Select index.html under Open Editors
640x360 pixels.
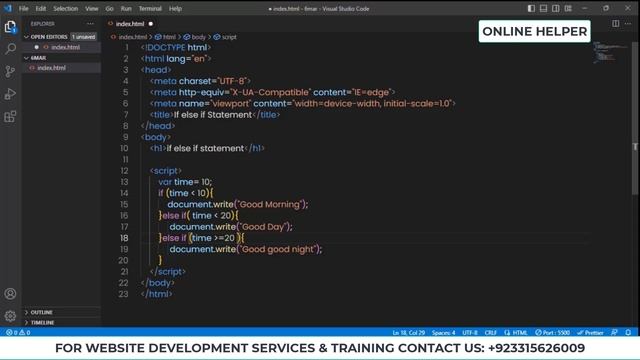click(65, 47)
